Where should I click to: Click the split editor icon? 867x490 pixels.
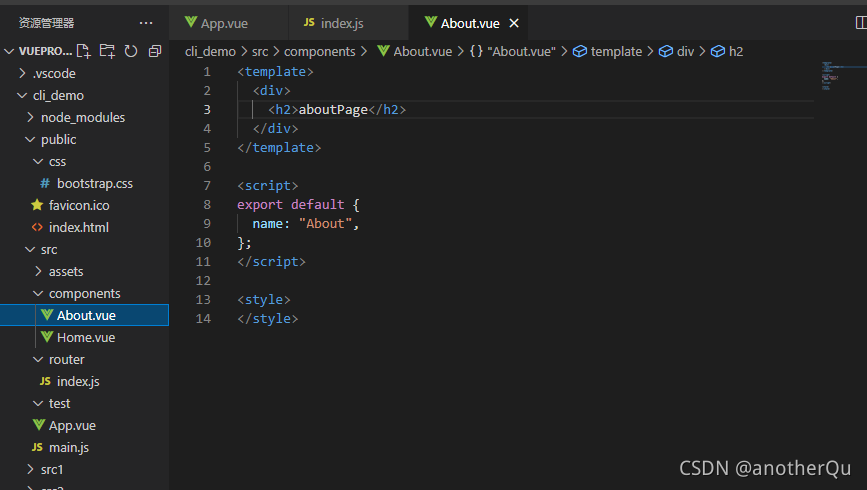click(x=861, y=23)
